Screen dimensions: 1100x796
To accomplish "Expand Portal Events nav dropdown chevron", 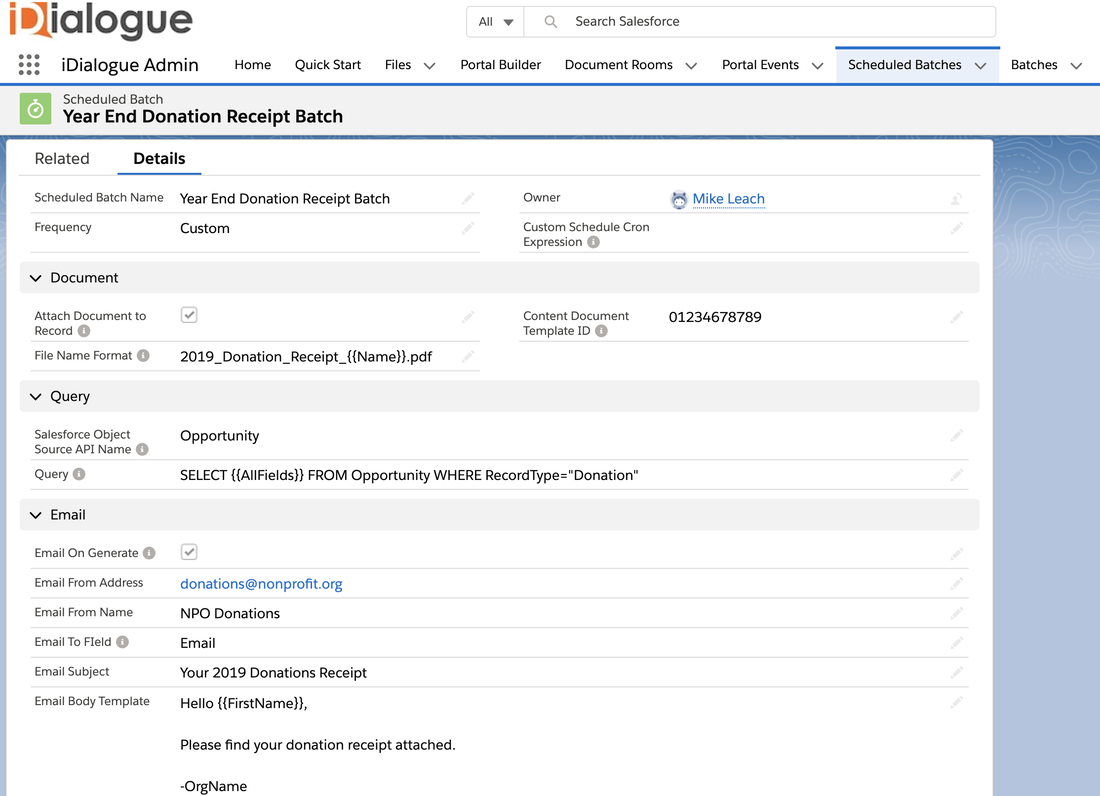I will [x=817, y=66].
